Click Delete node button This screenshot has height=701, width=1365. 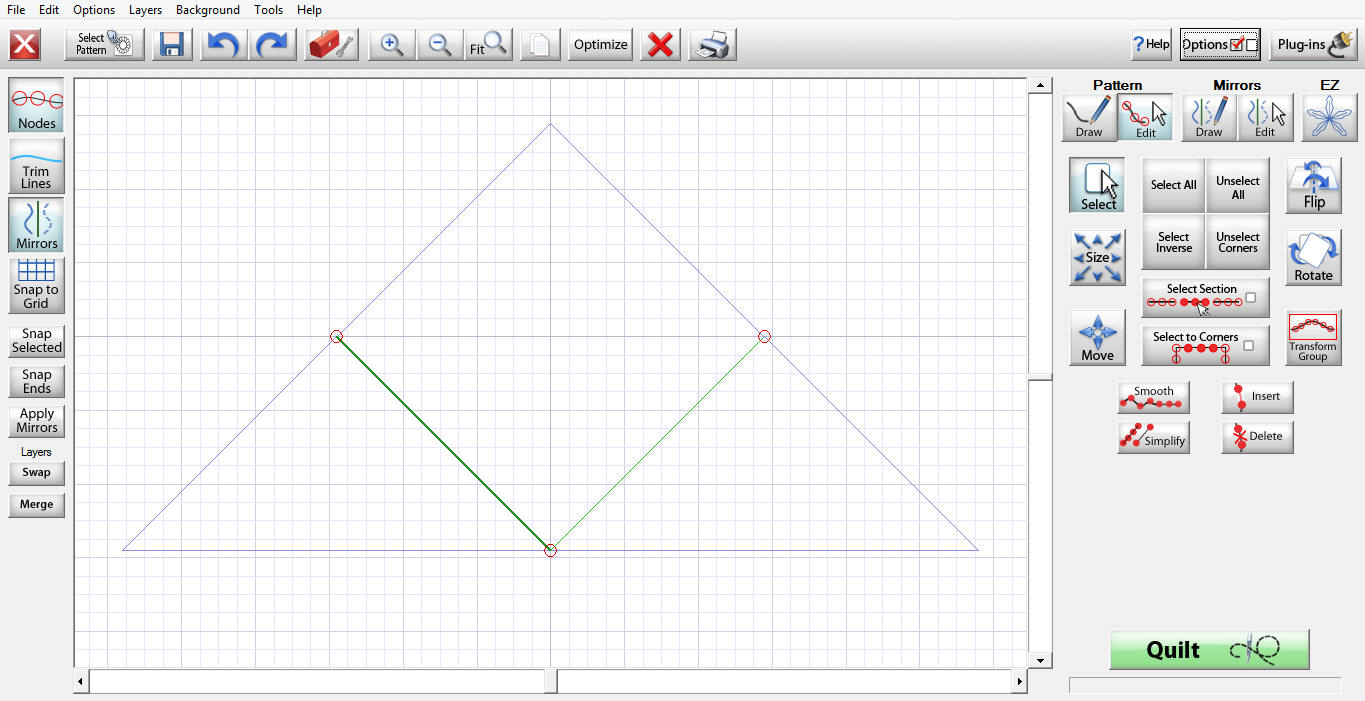[x=1257, y=437]
